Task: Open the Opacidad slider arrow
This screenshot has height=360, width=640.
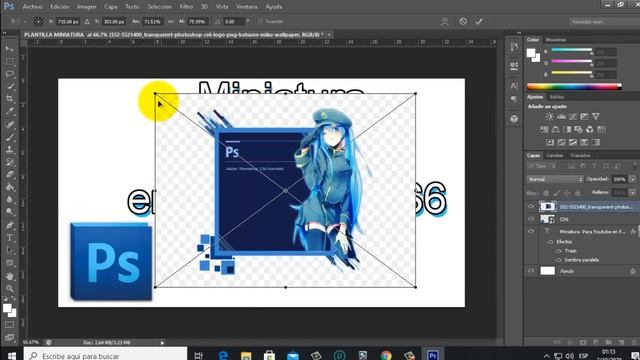Action: tap(633, 179)
